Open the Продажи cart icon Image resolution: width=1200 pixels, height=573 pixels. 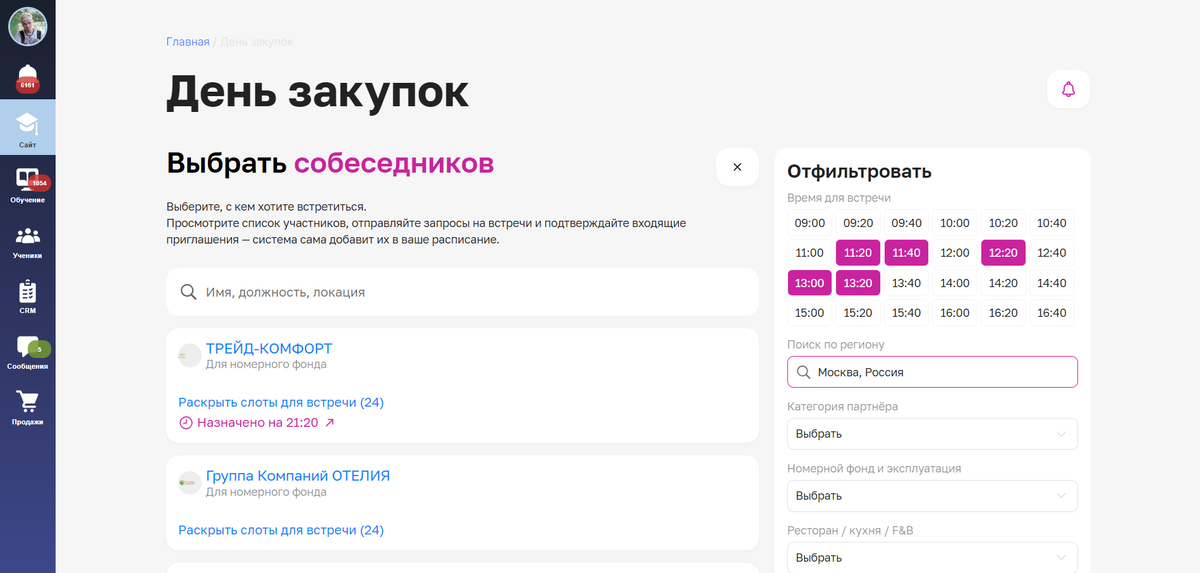click(x=27, y=406)
